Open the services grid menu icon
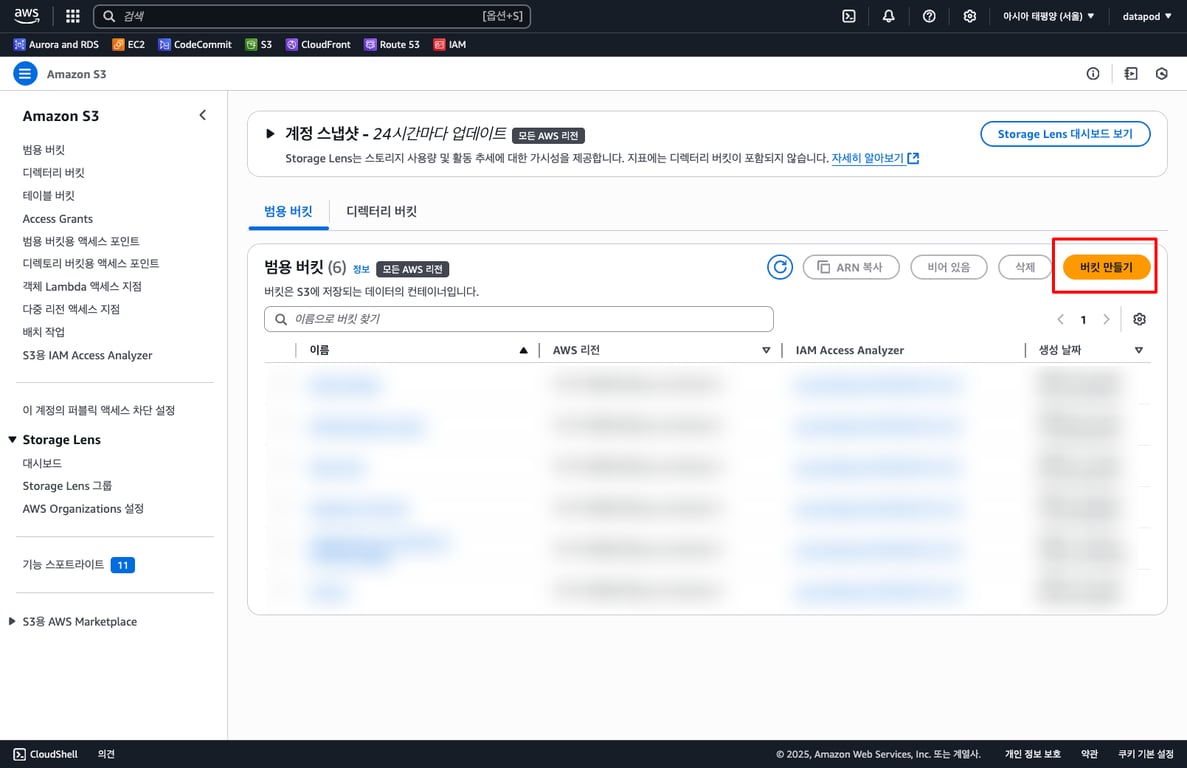 tap(73, 16)
